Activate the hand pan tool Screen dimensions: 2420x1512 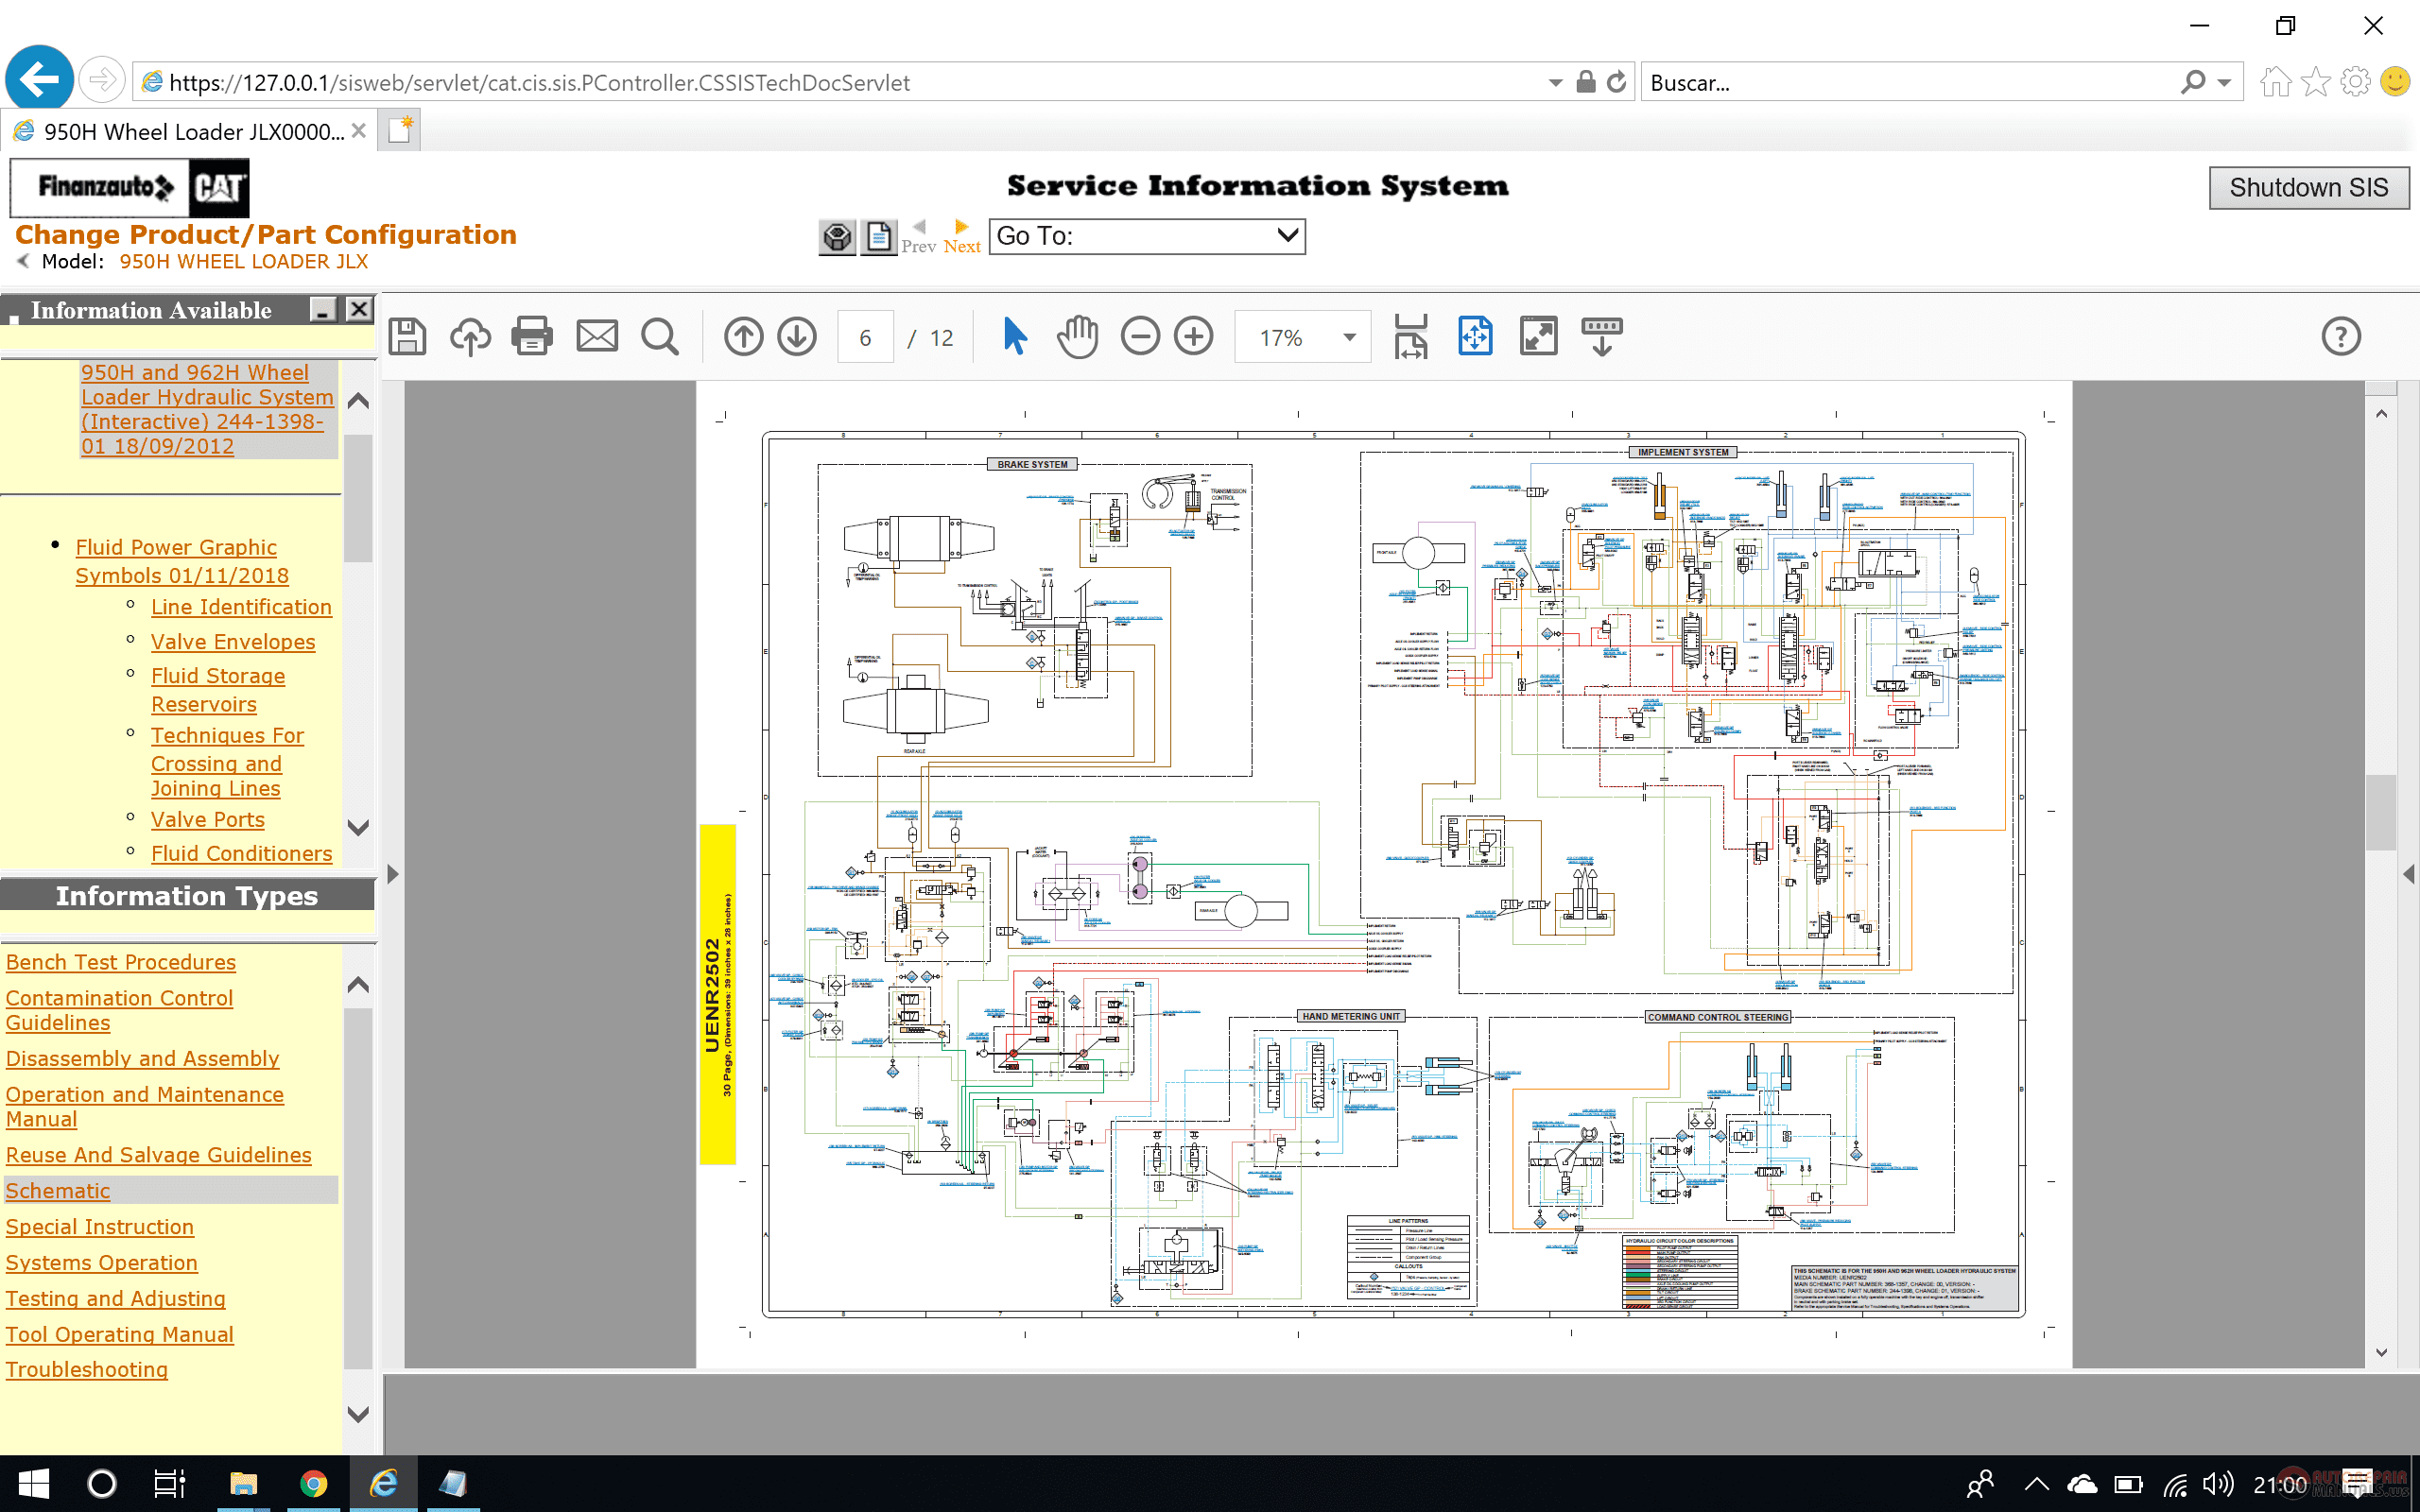(x=1077, y=336)
